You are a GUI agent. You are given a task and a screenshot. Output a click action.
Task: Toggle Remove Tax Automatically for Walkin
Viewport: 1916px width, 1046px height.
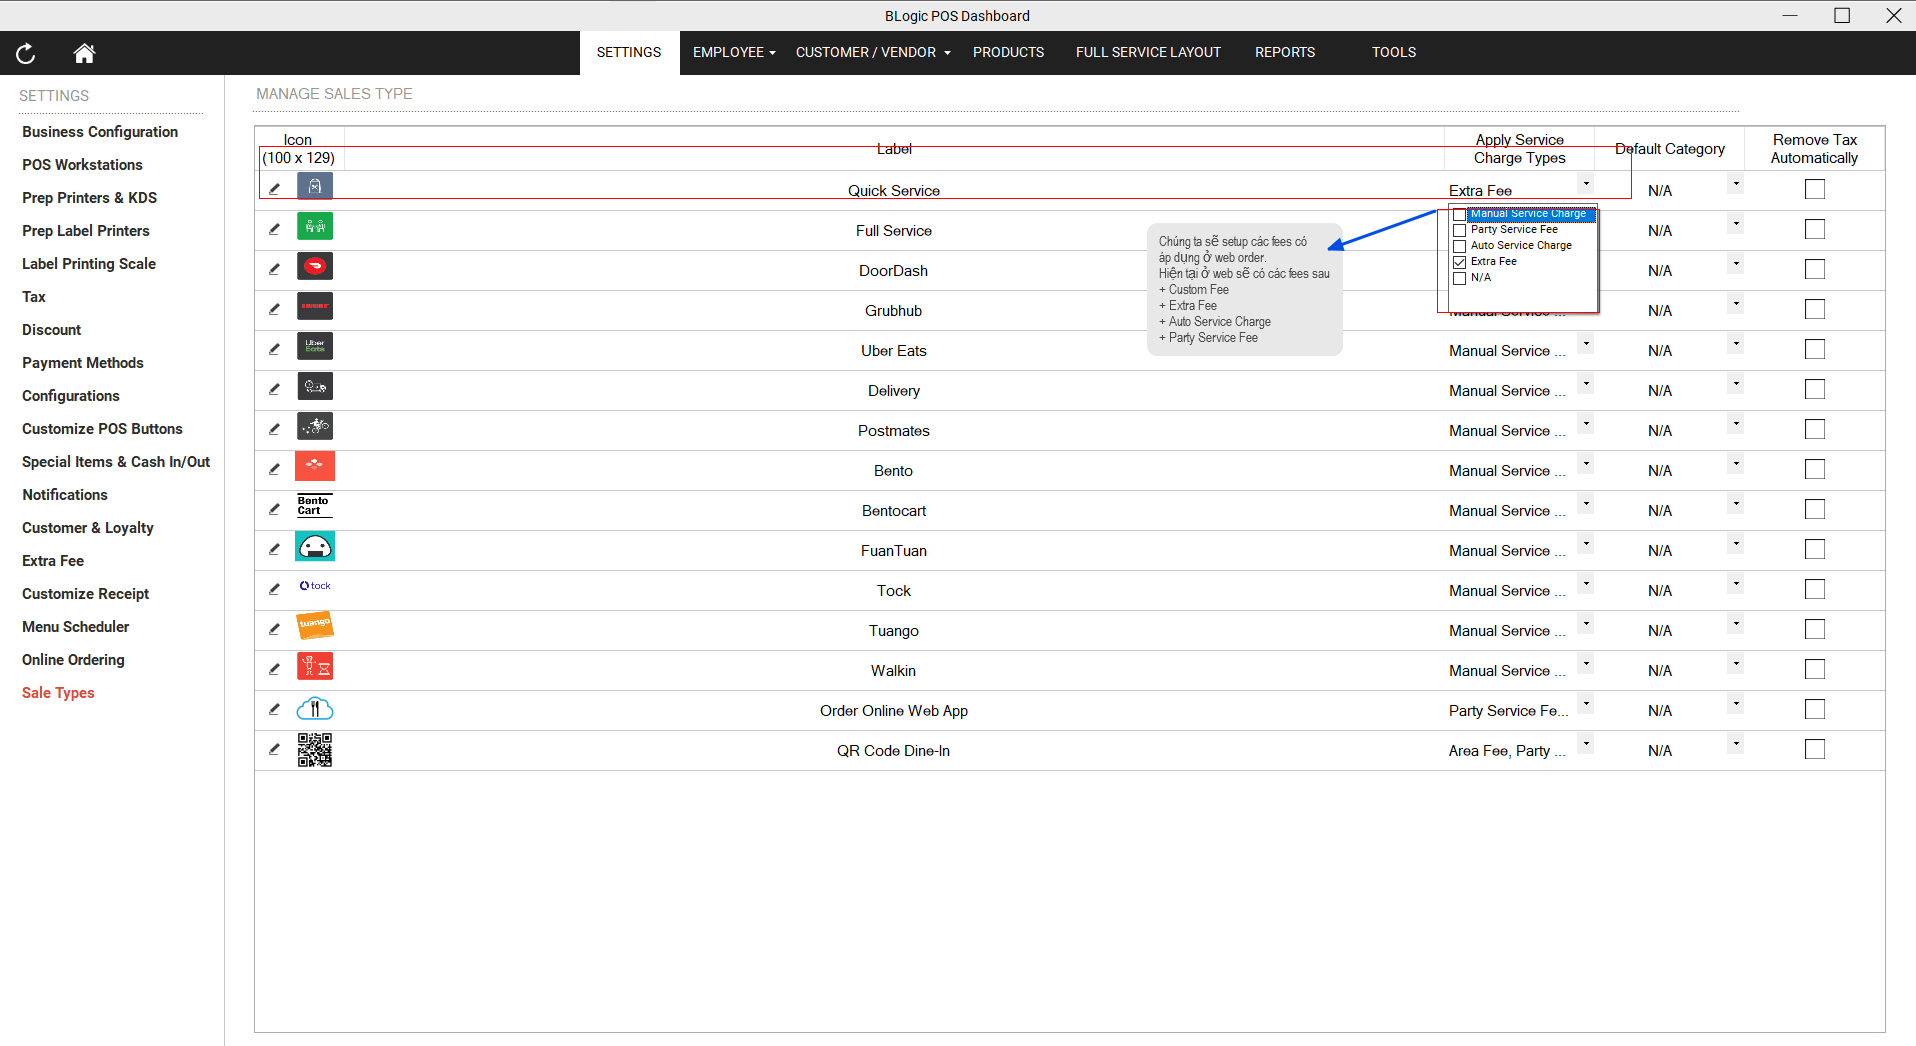1814,670
